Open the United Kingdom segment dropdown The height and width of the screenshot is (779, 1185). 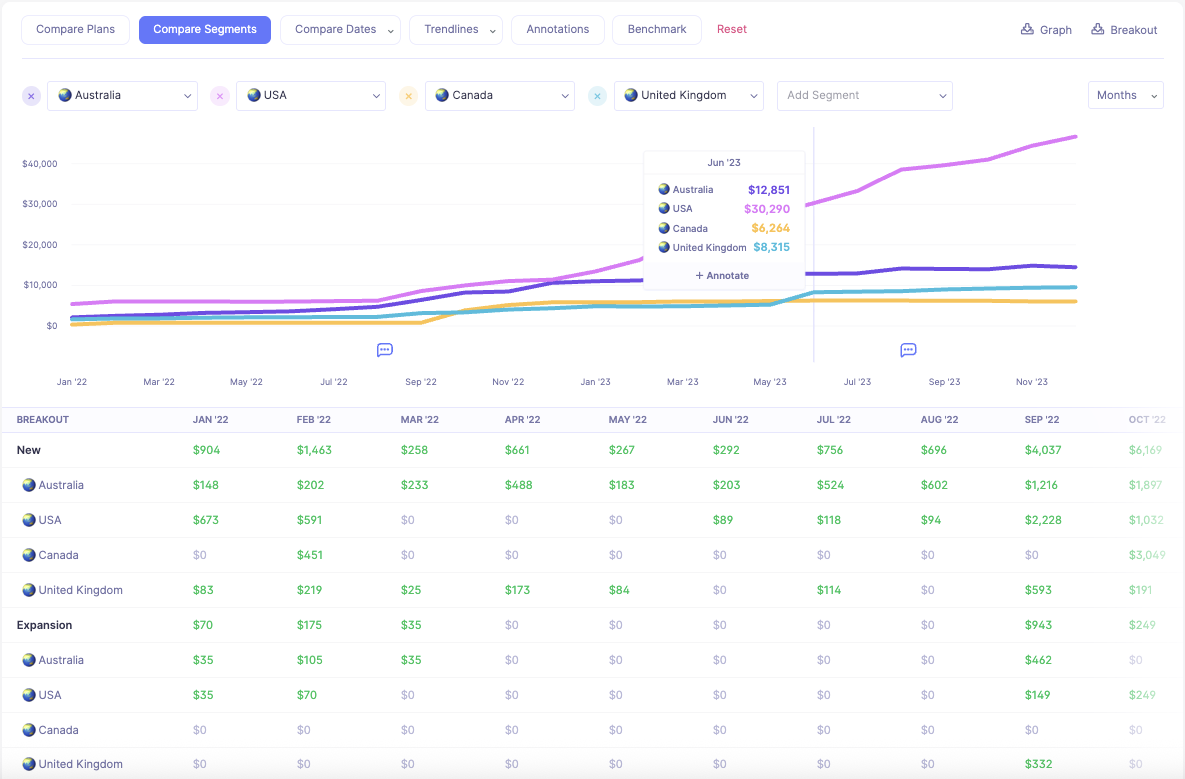(689, 96)
